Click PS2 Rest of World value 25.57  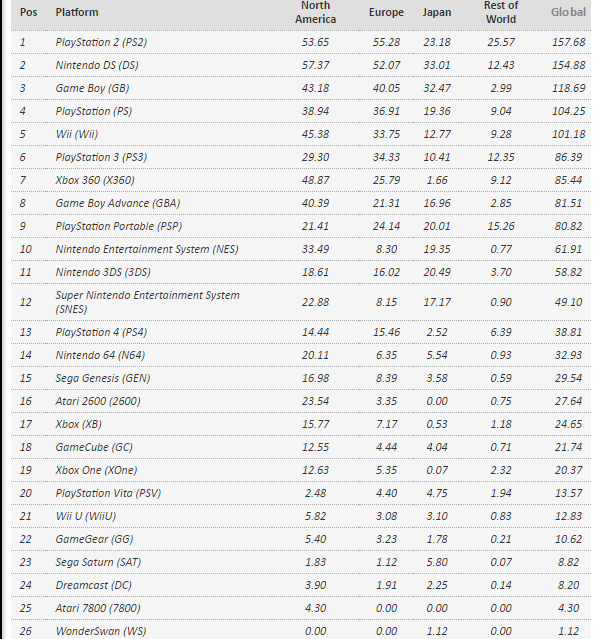tap(501, 42)
